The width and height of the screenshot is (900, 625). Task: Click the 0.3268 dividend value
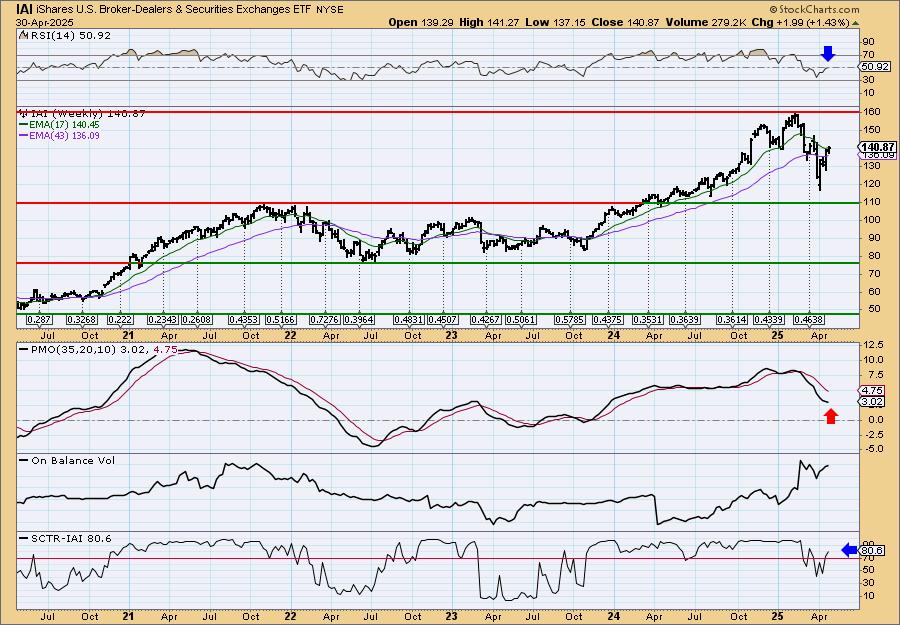pyautogui.click(x=81, y=319)
